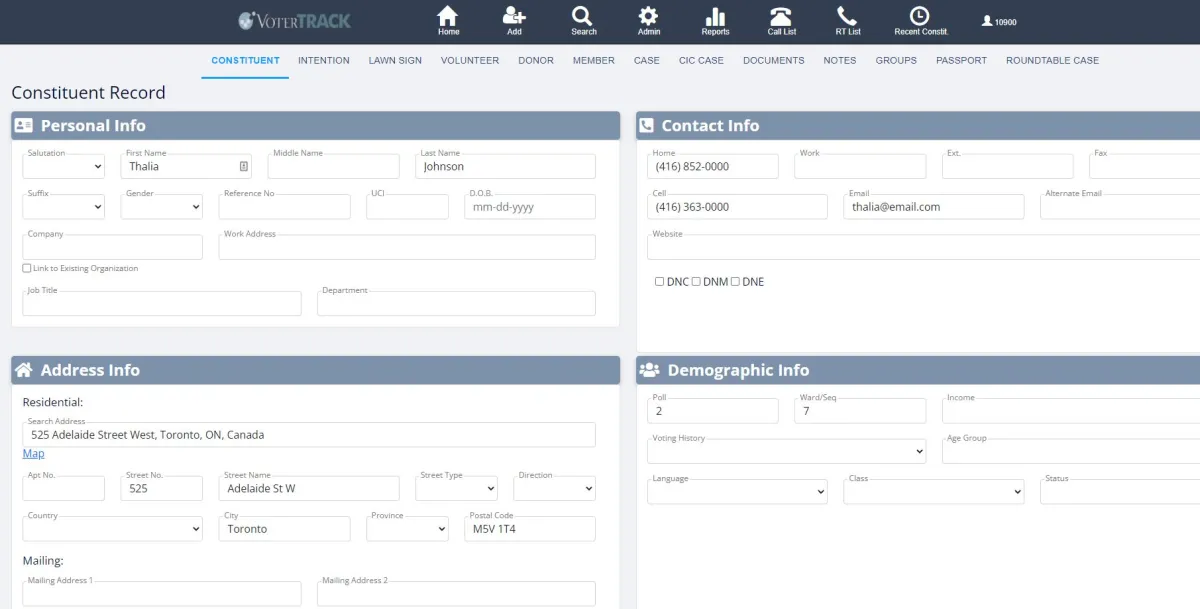
Task: Click the Postal Code field M5V 1T4
Action: coord(530,529)
